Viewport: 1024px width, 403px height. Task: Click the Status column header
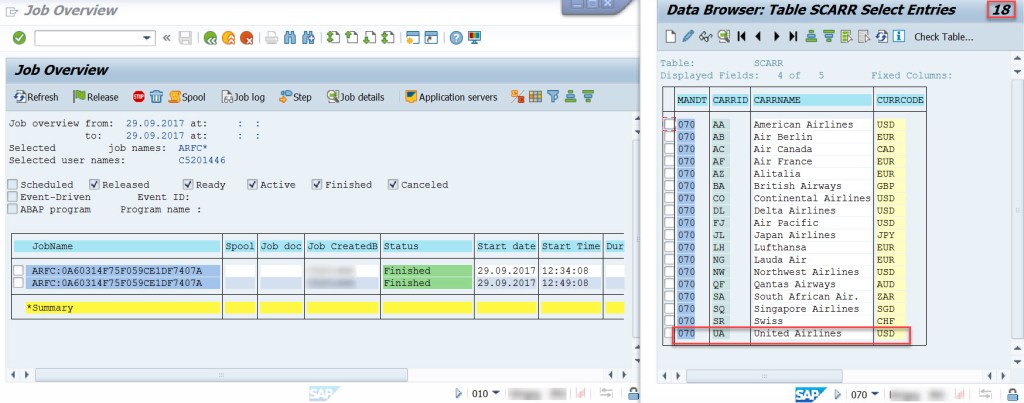(x=426, y=247)
